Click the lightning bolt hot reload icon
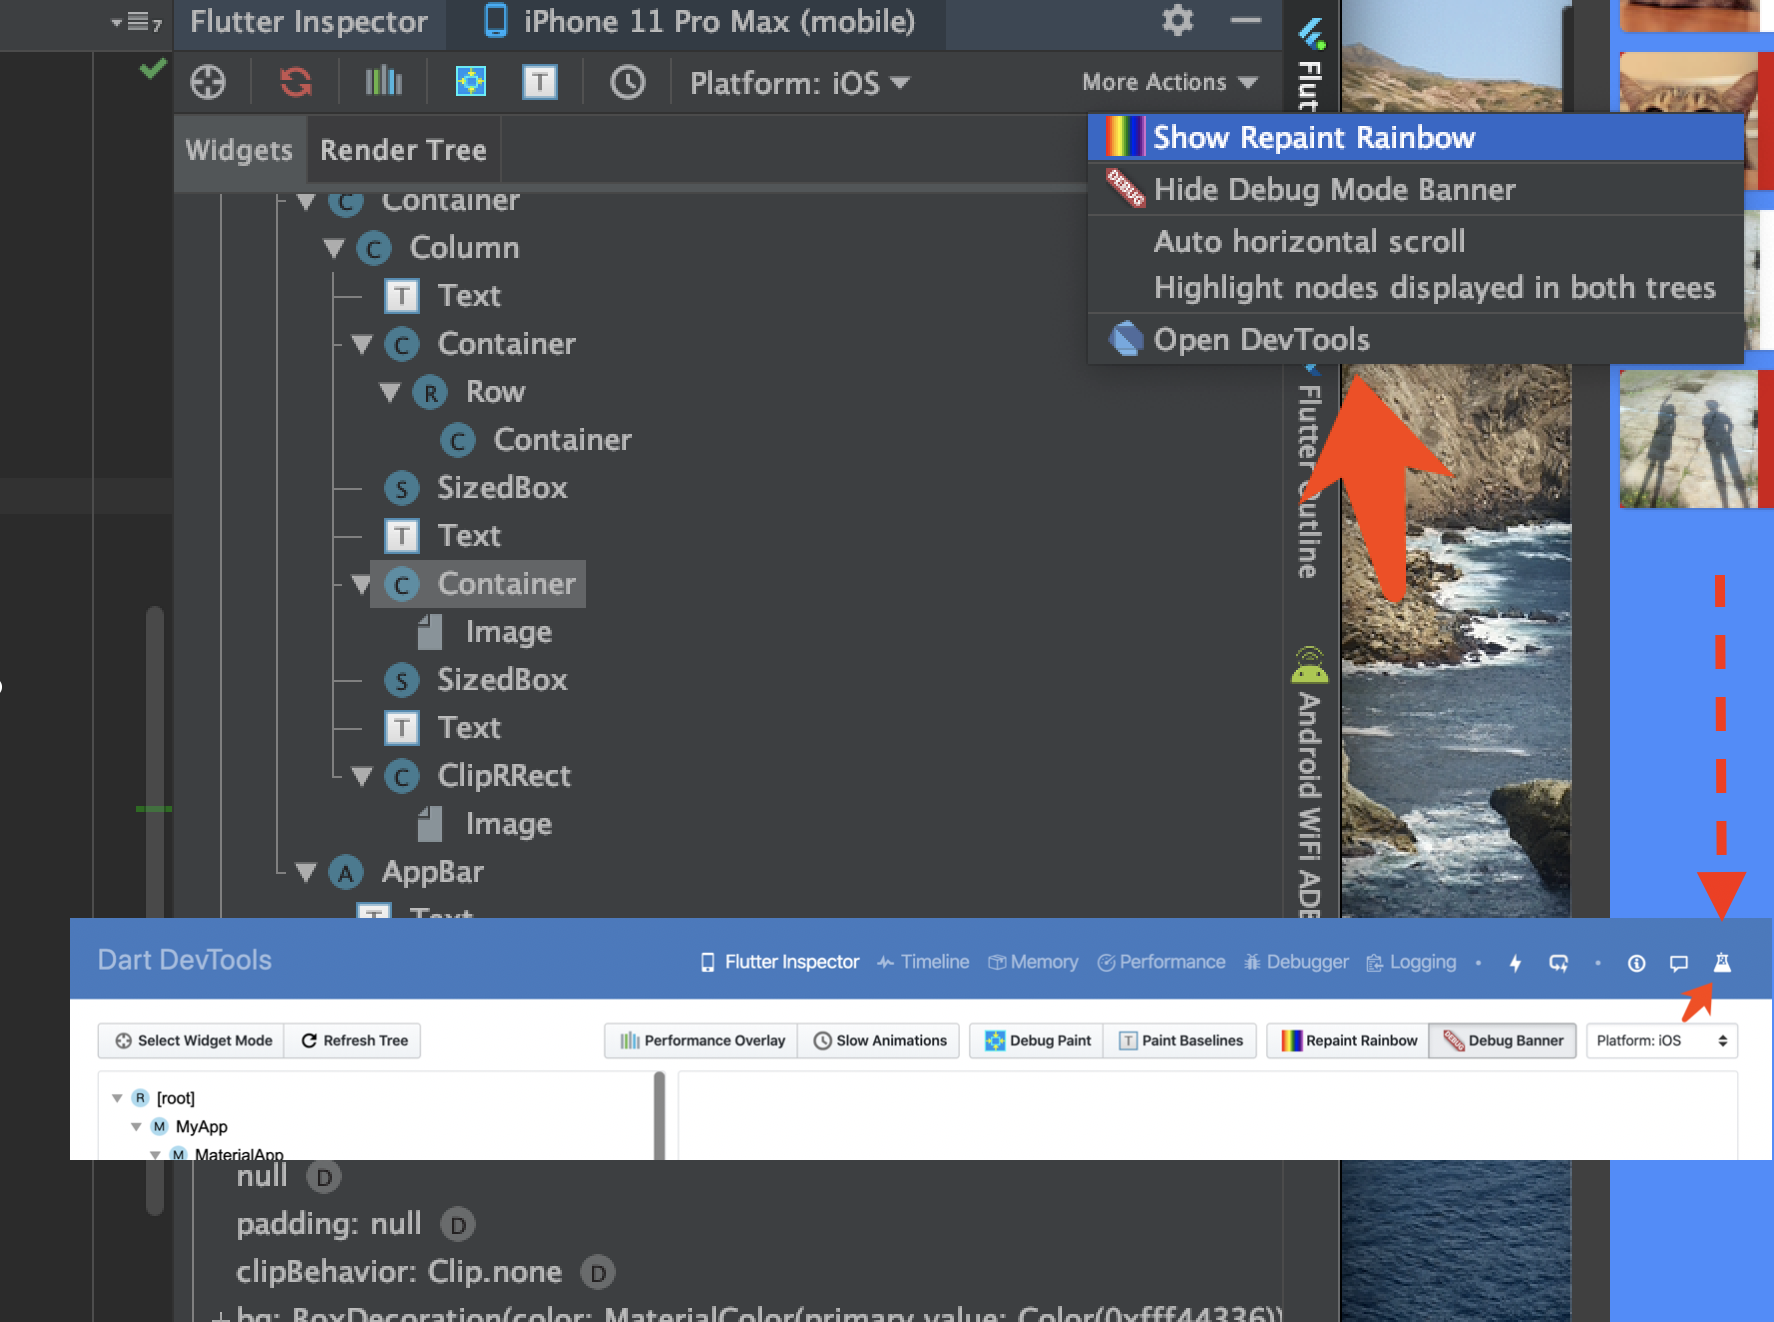1774x1322 pixels. 1515,962
